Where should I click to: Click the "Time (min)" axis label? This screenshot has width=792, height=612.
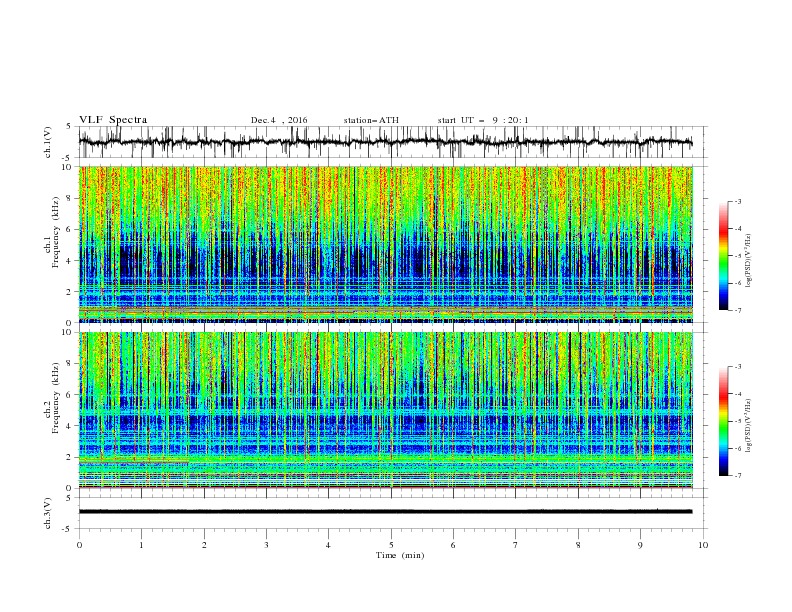(x=400, y=555)
